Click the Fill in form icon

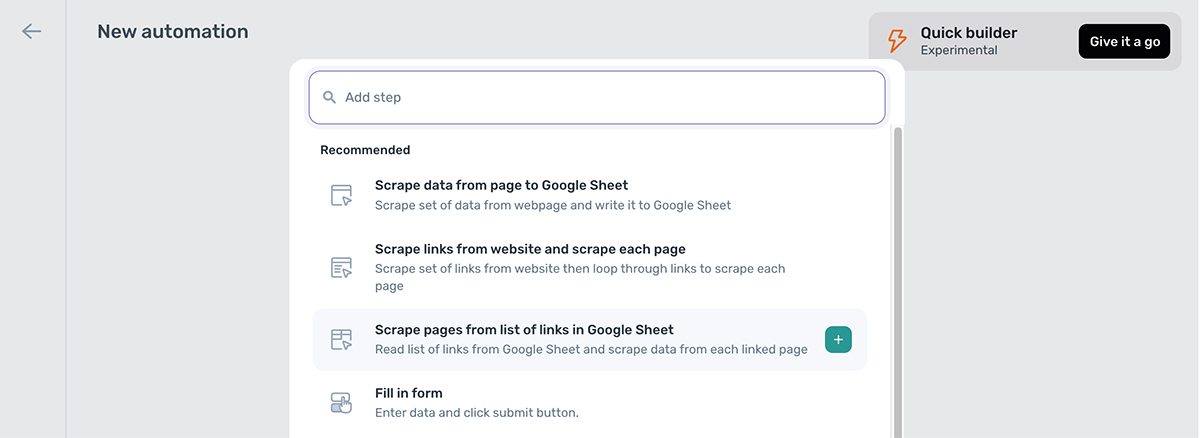point(342,403)
